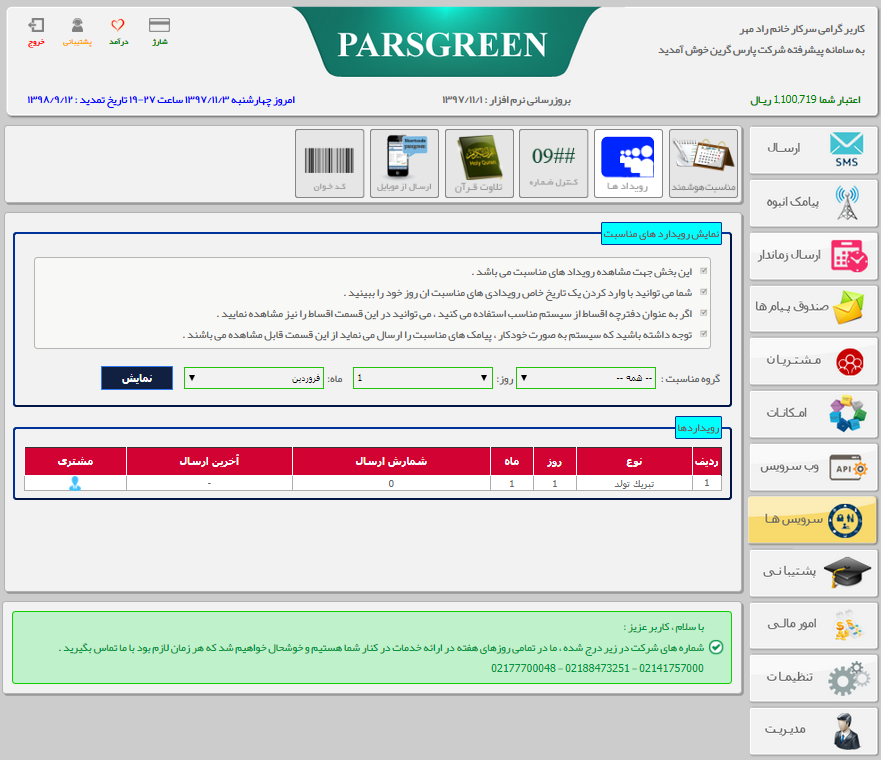Image resolution: width=881 pixels, height=760 pixels.
Task: Enable the first checkbox about viewing occasion events
Action: (x=704, y=271)
